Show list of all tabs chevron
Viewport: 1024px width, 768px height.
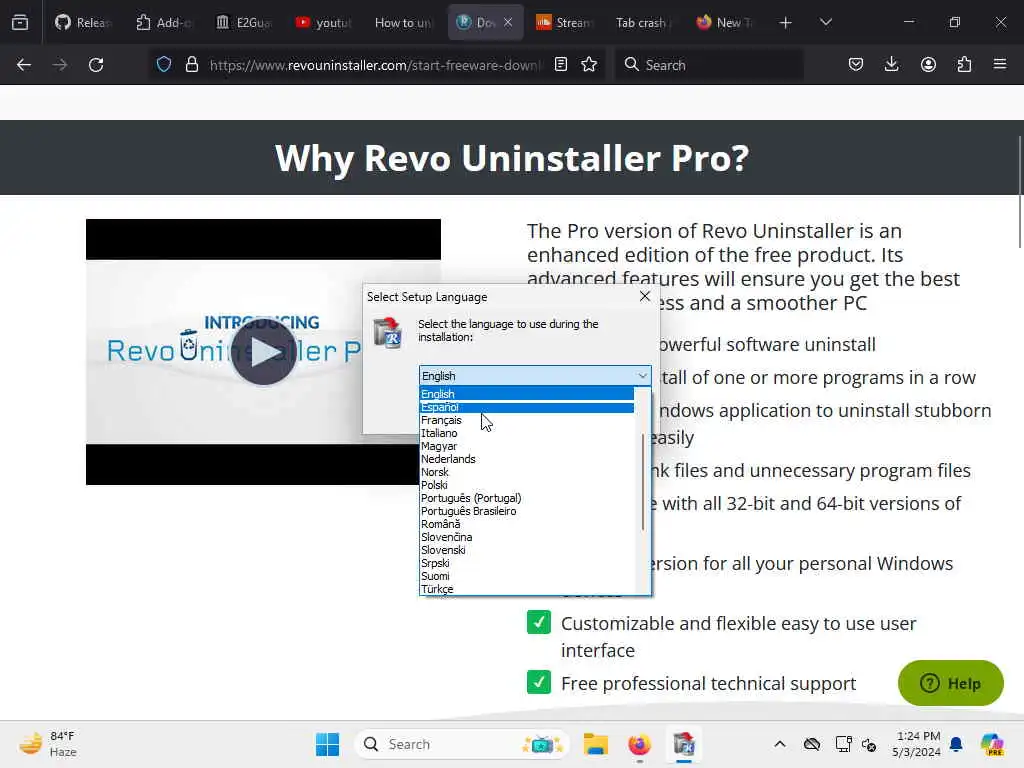825,23
